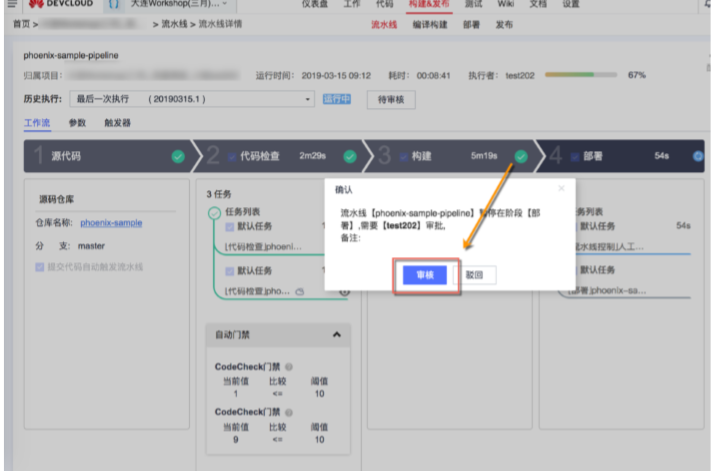Click the curly braces project icon
715x471 pixels.
[x=114, y=4]
